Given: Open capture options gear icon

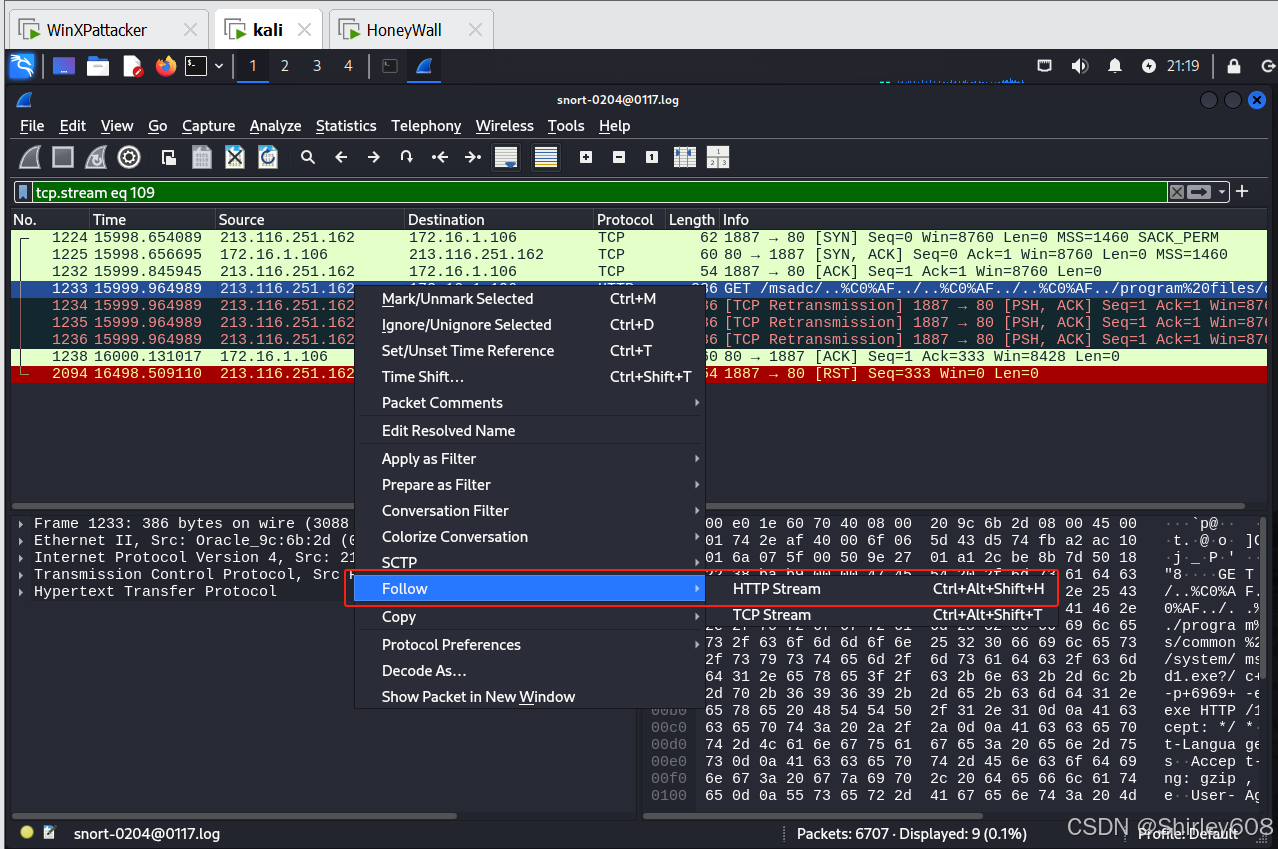Looking at the screenshot, I should pos(129,157).
